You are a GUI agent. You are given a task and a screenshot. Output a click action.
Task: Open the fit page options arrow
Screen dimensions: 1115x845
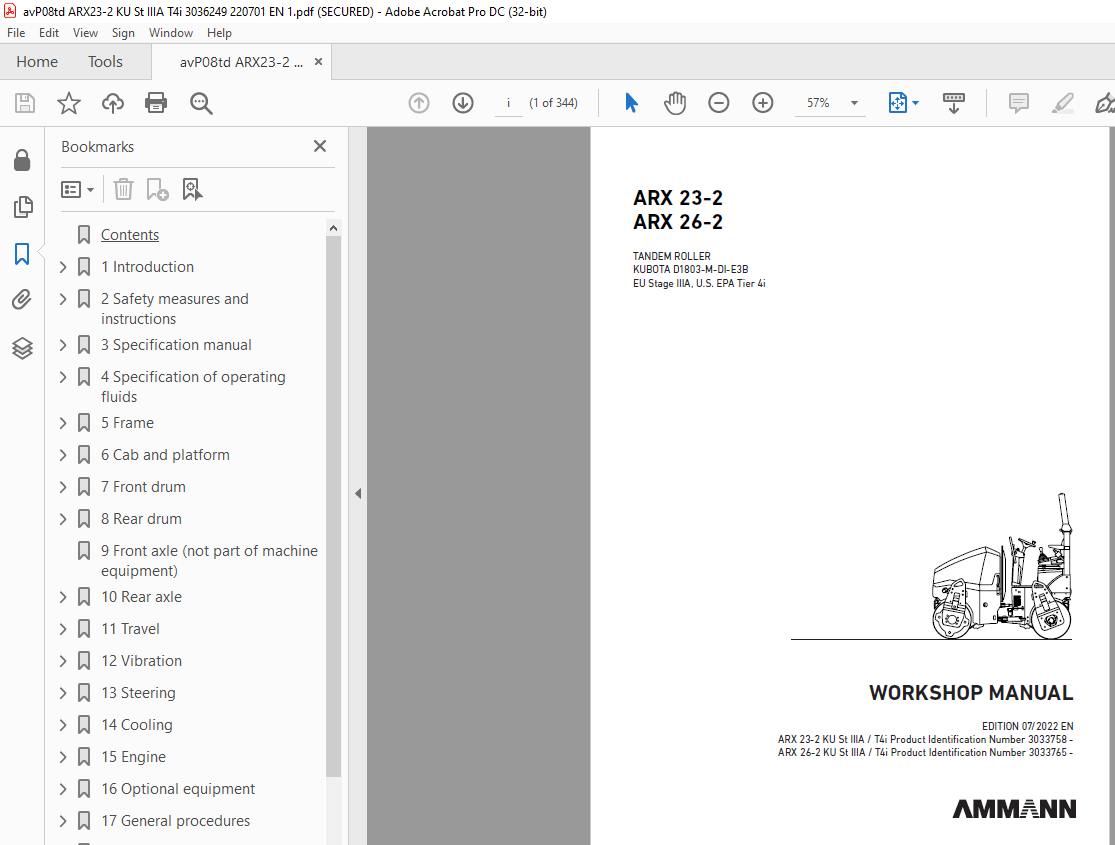pyautogui.click(x=916, y=103)
